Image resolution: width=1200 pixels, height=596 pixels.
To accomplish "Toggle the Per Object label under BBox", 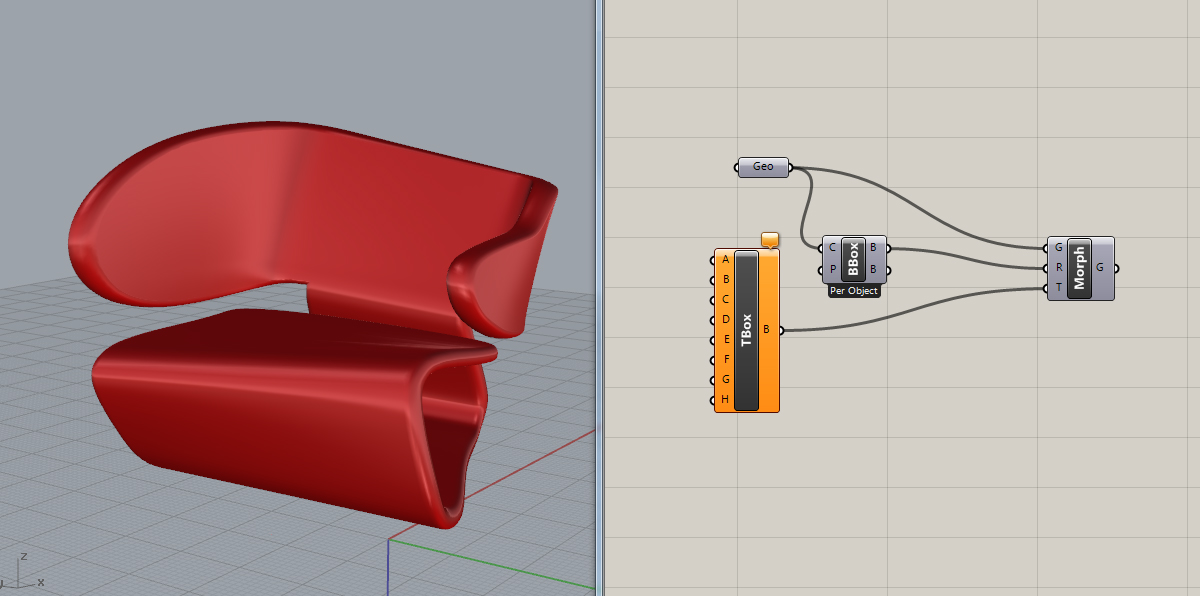I will tap(854, 292).
